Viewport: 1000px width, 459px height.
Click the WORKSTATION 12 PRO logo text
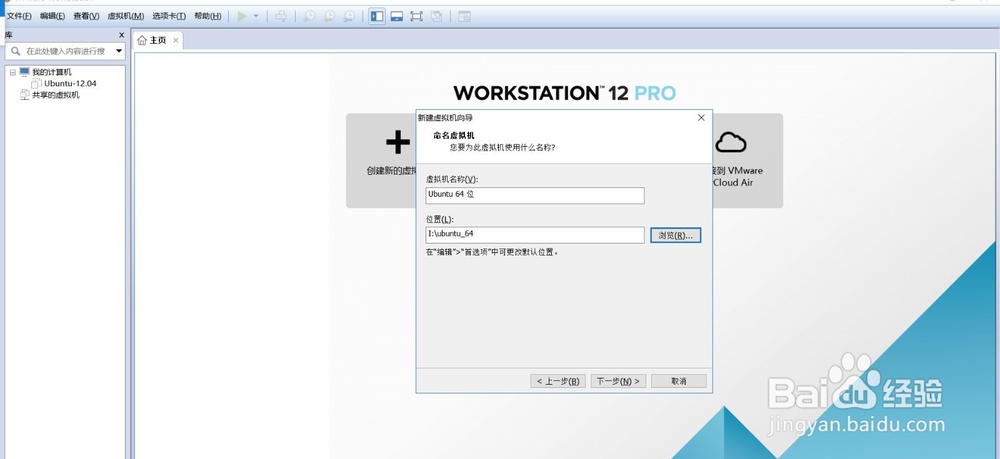click(x=564, y=93)
